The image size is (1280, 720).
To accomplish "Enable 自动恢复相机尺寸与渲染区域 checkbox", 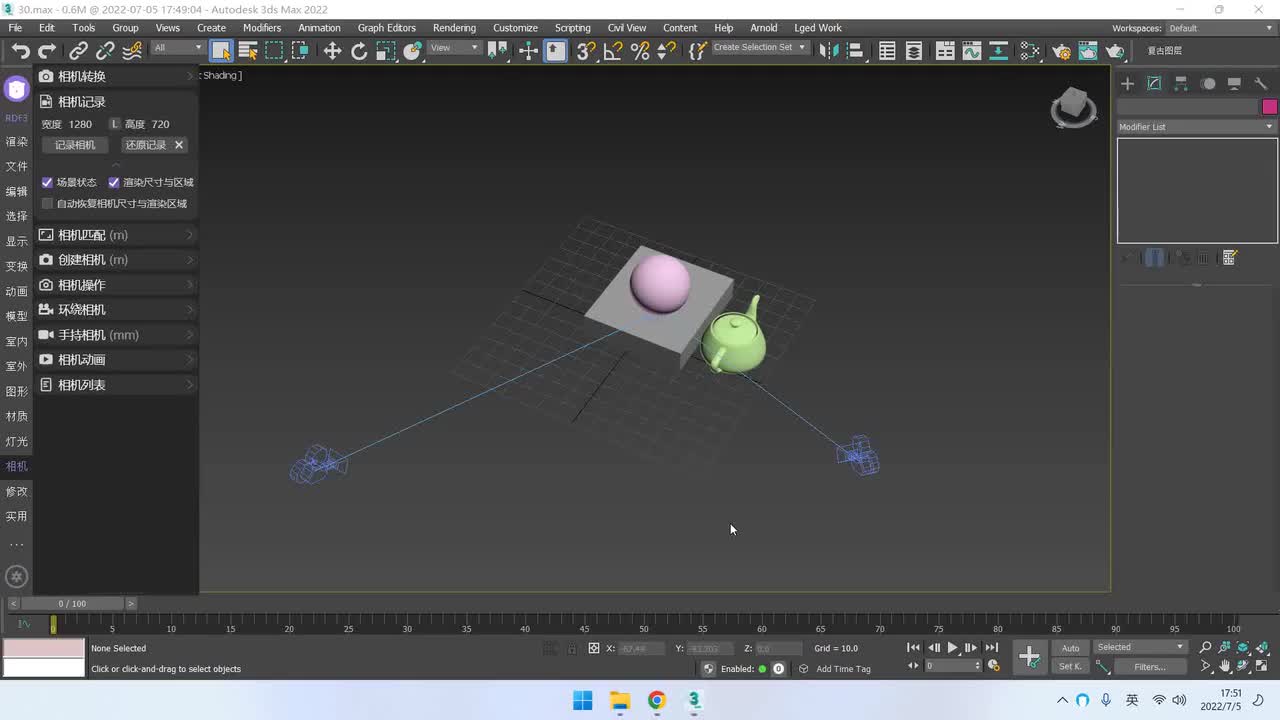I will tap(47, 204).
